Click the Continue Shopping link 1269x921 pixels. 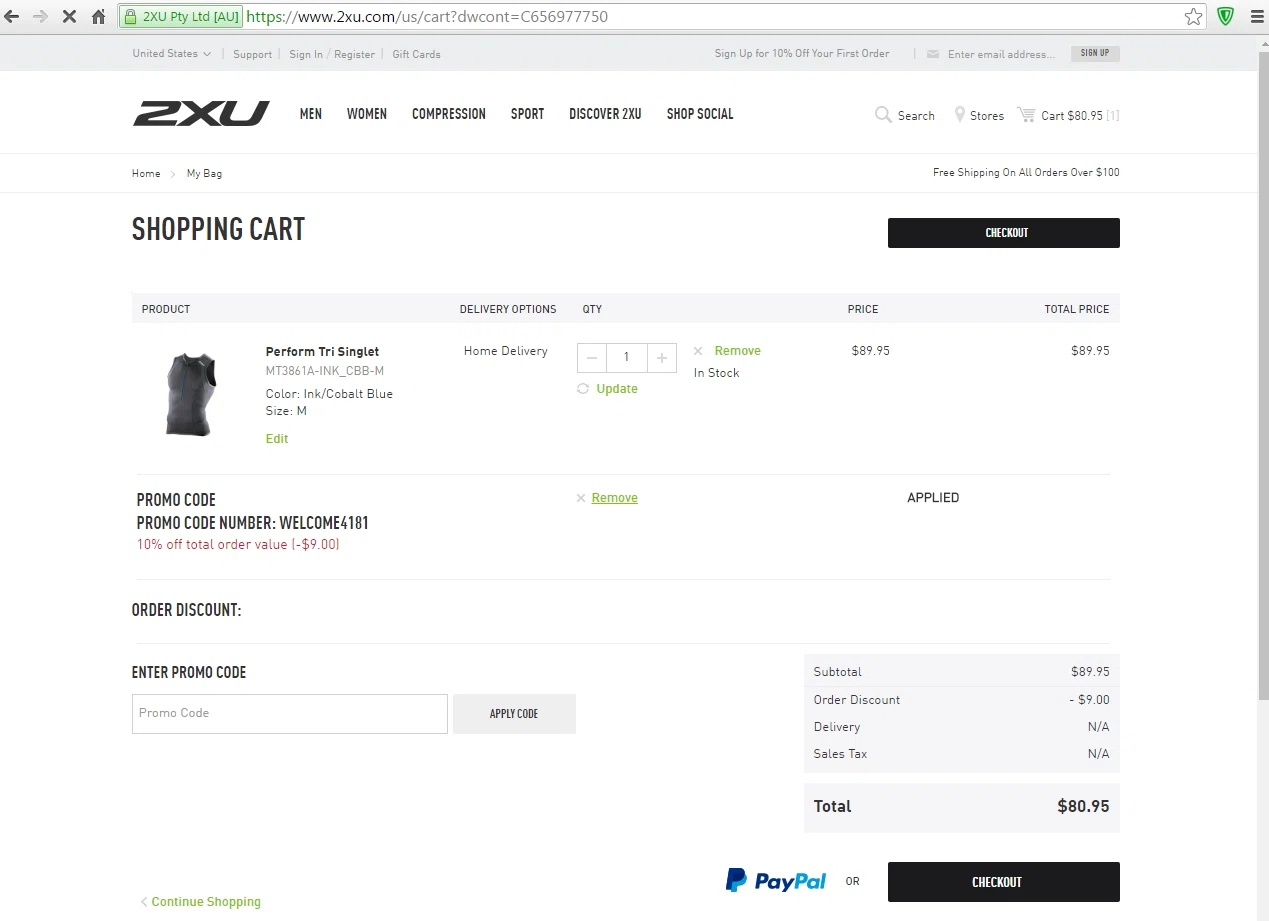(x=206, y=902)
